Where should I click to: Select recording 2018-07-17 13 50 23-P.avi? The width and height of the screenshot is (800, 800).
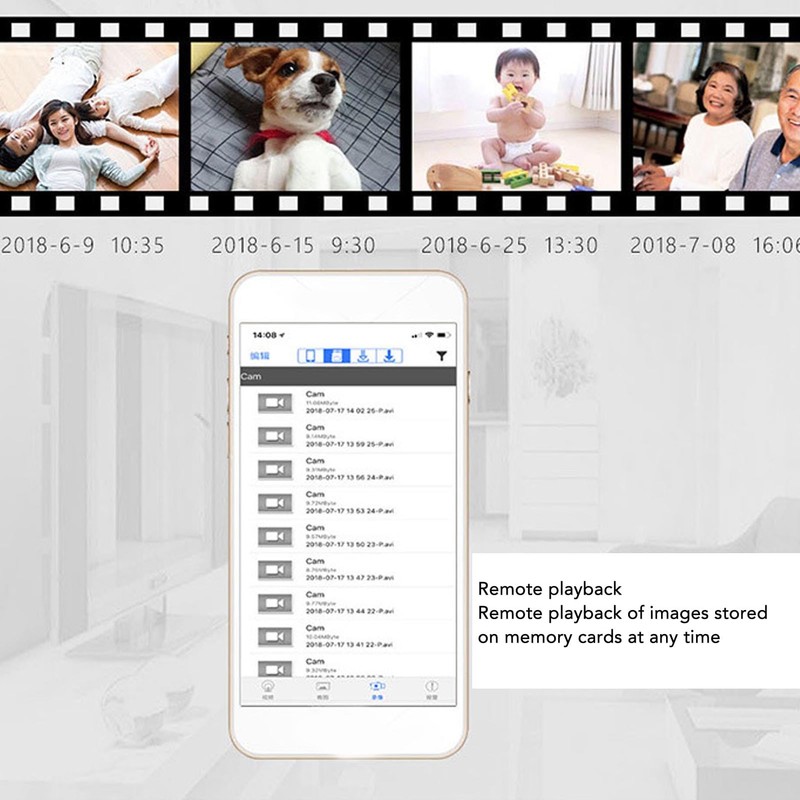[x=350, y=544]
